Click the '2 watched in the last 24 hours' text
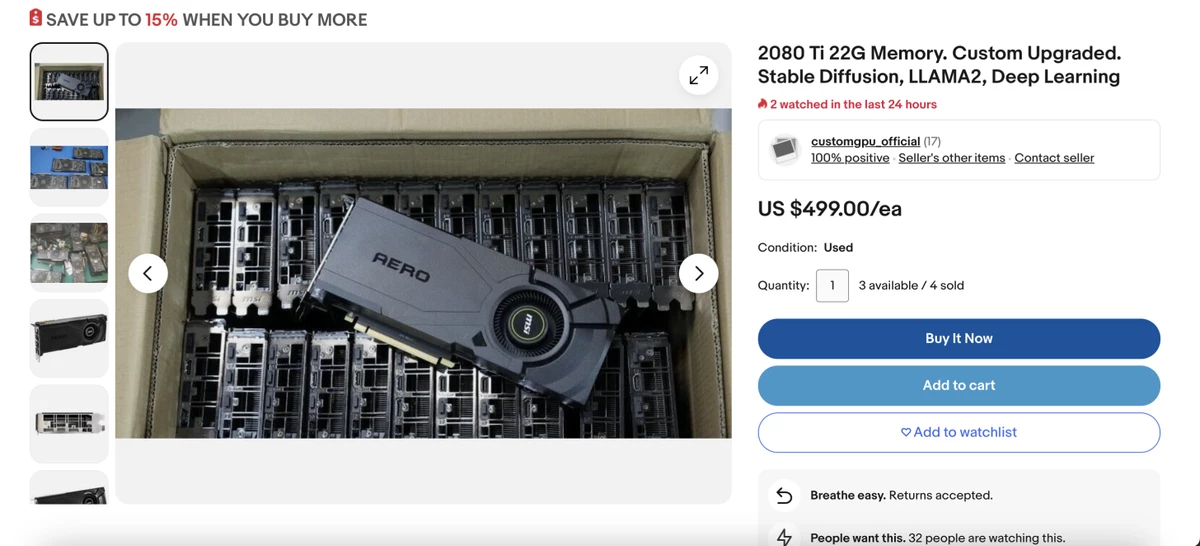 point(853,104)
